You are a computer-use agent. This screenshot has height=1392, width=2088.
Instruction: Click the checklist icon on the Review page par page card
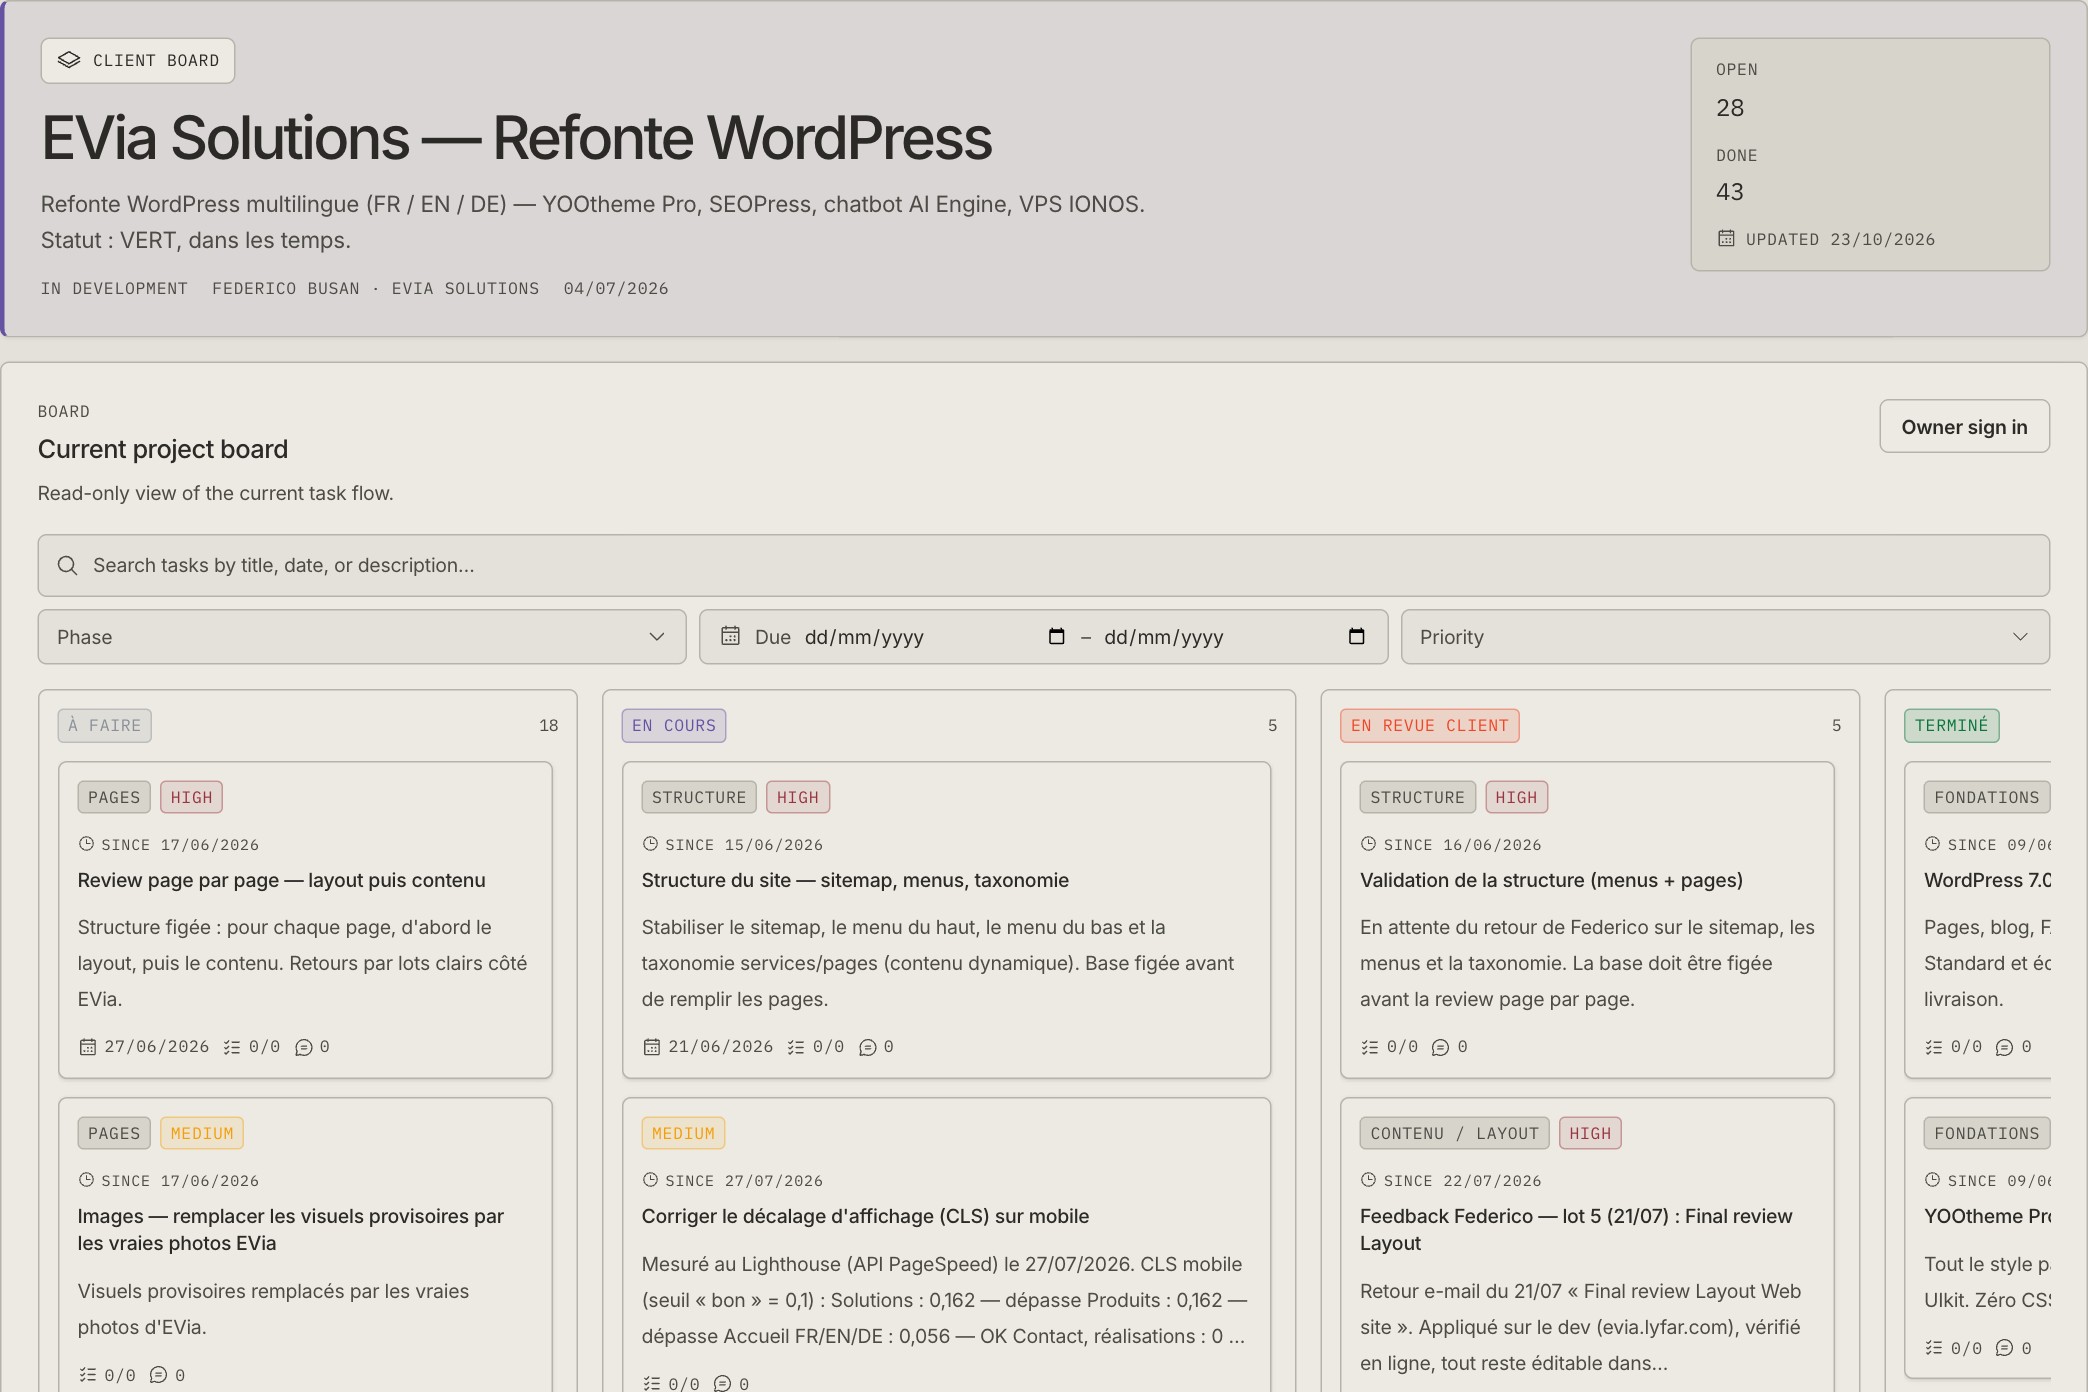coord(232,1047)
